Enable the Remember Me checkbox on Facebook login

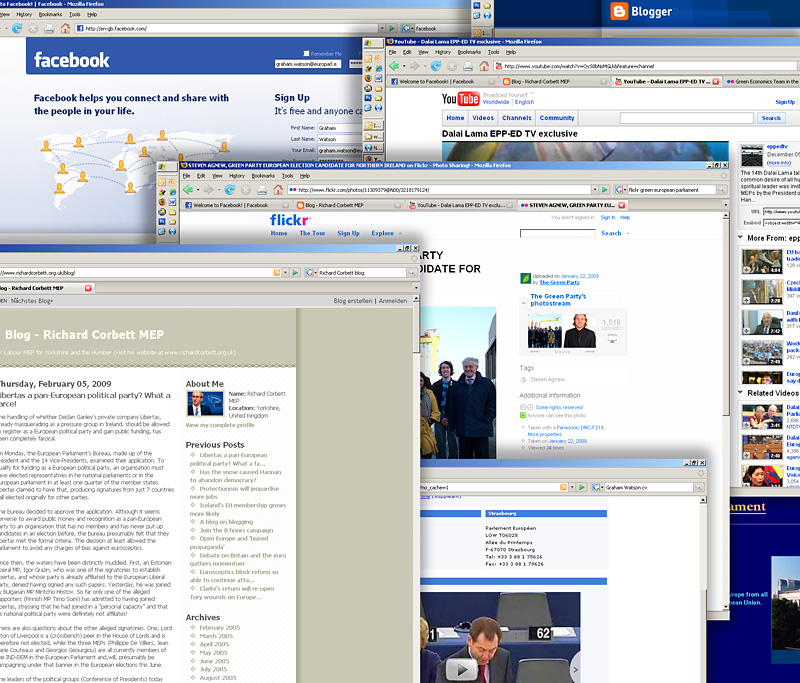click(x=306, y=53)
